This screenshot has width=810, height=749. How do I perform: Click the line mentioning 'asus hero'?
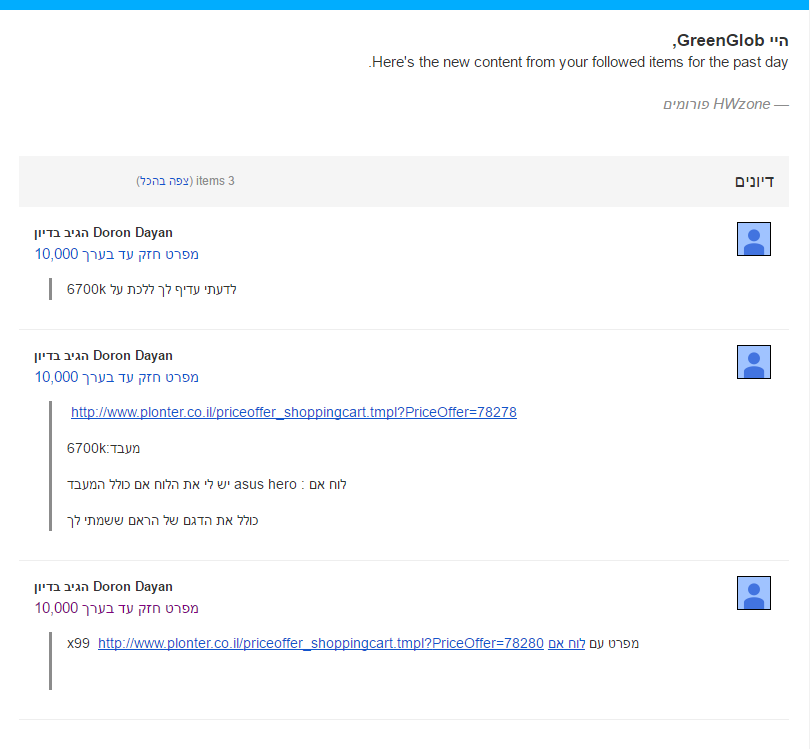click(207, 484)
